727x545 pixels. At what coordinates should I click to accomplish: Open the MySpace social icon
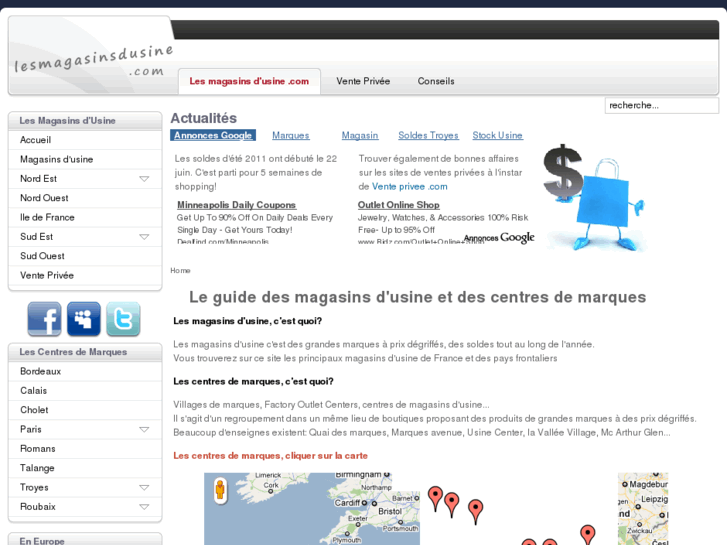84,319
